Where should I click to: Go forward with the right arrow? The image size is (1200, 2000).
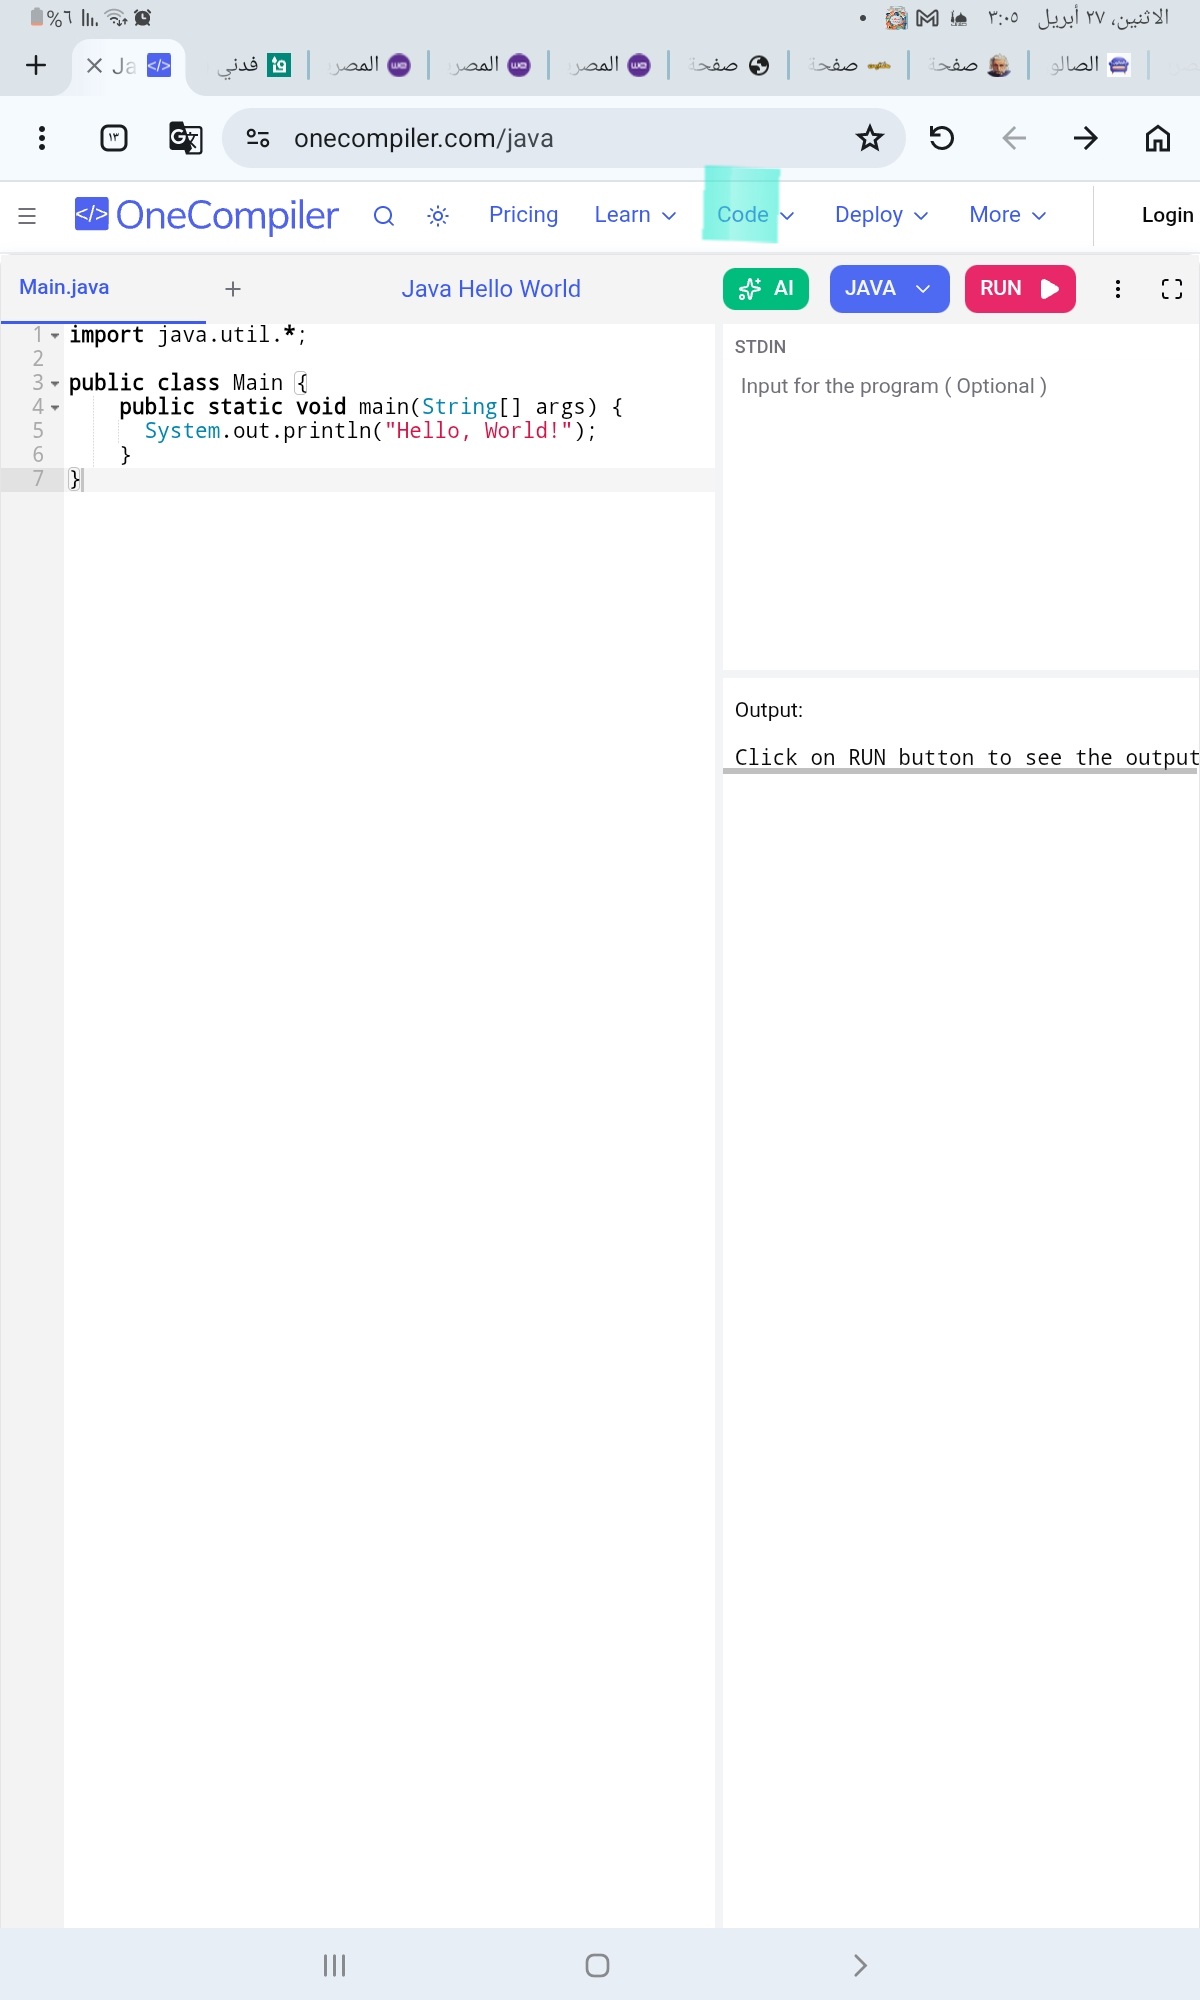click(1086, 138)
